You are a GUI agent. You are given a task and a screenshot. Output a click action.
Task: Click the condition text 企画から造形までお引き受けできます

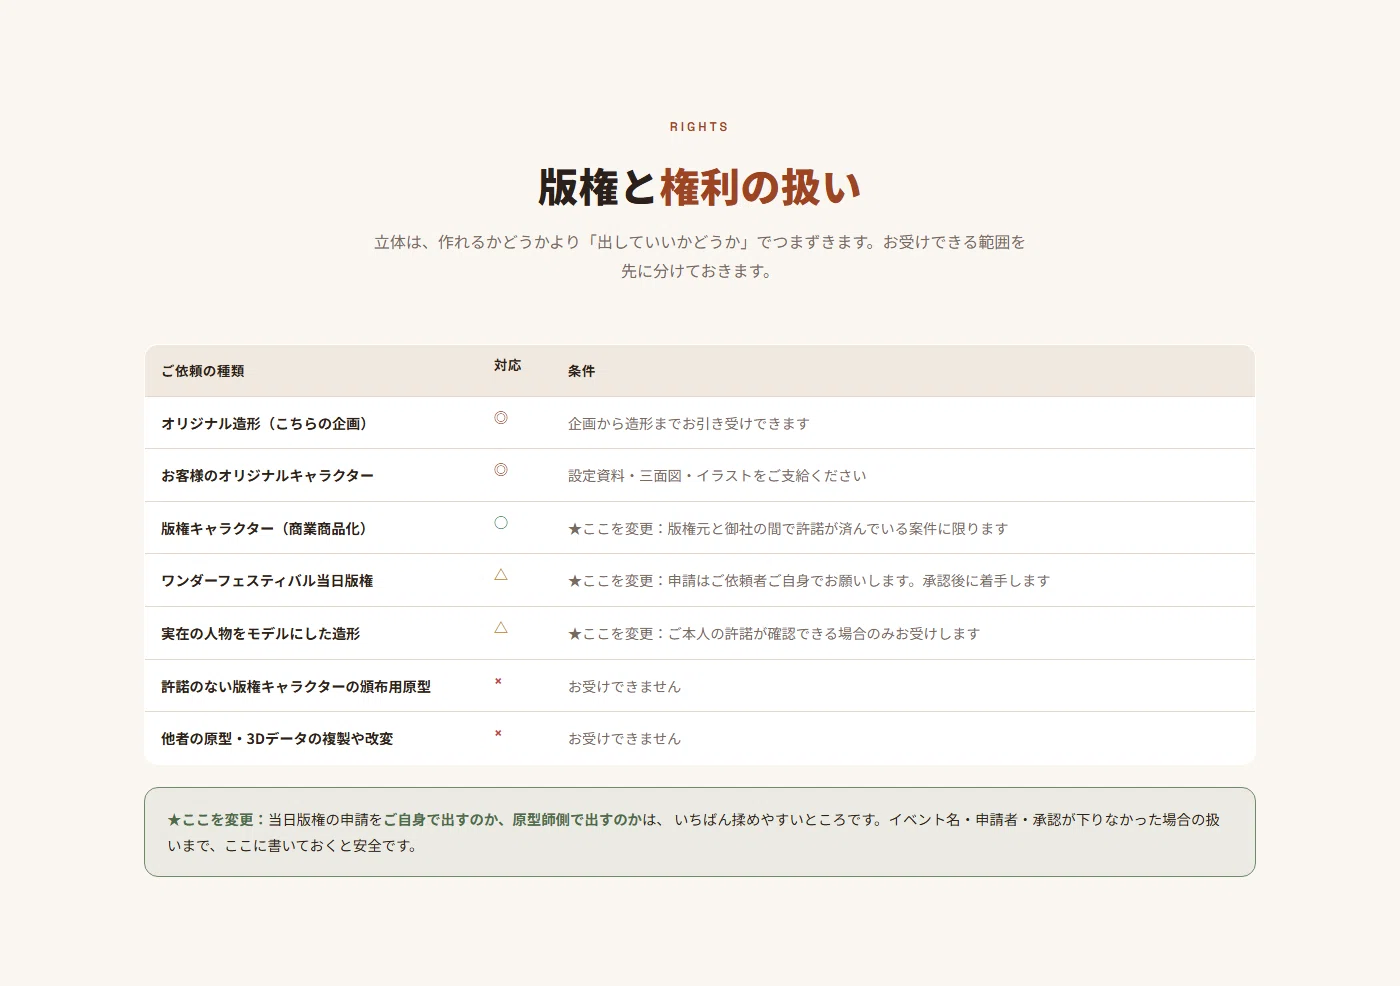pos(689,424)
